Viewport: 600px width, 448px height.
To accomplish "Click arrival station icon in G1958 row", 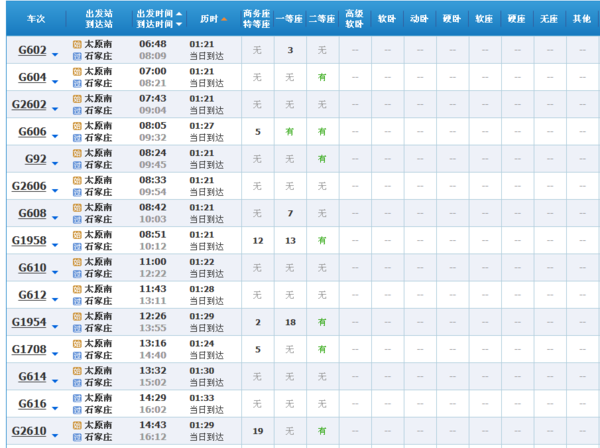I will pos(77,247).
